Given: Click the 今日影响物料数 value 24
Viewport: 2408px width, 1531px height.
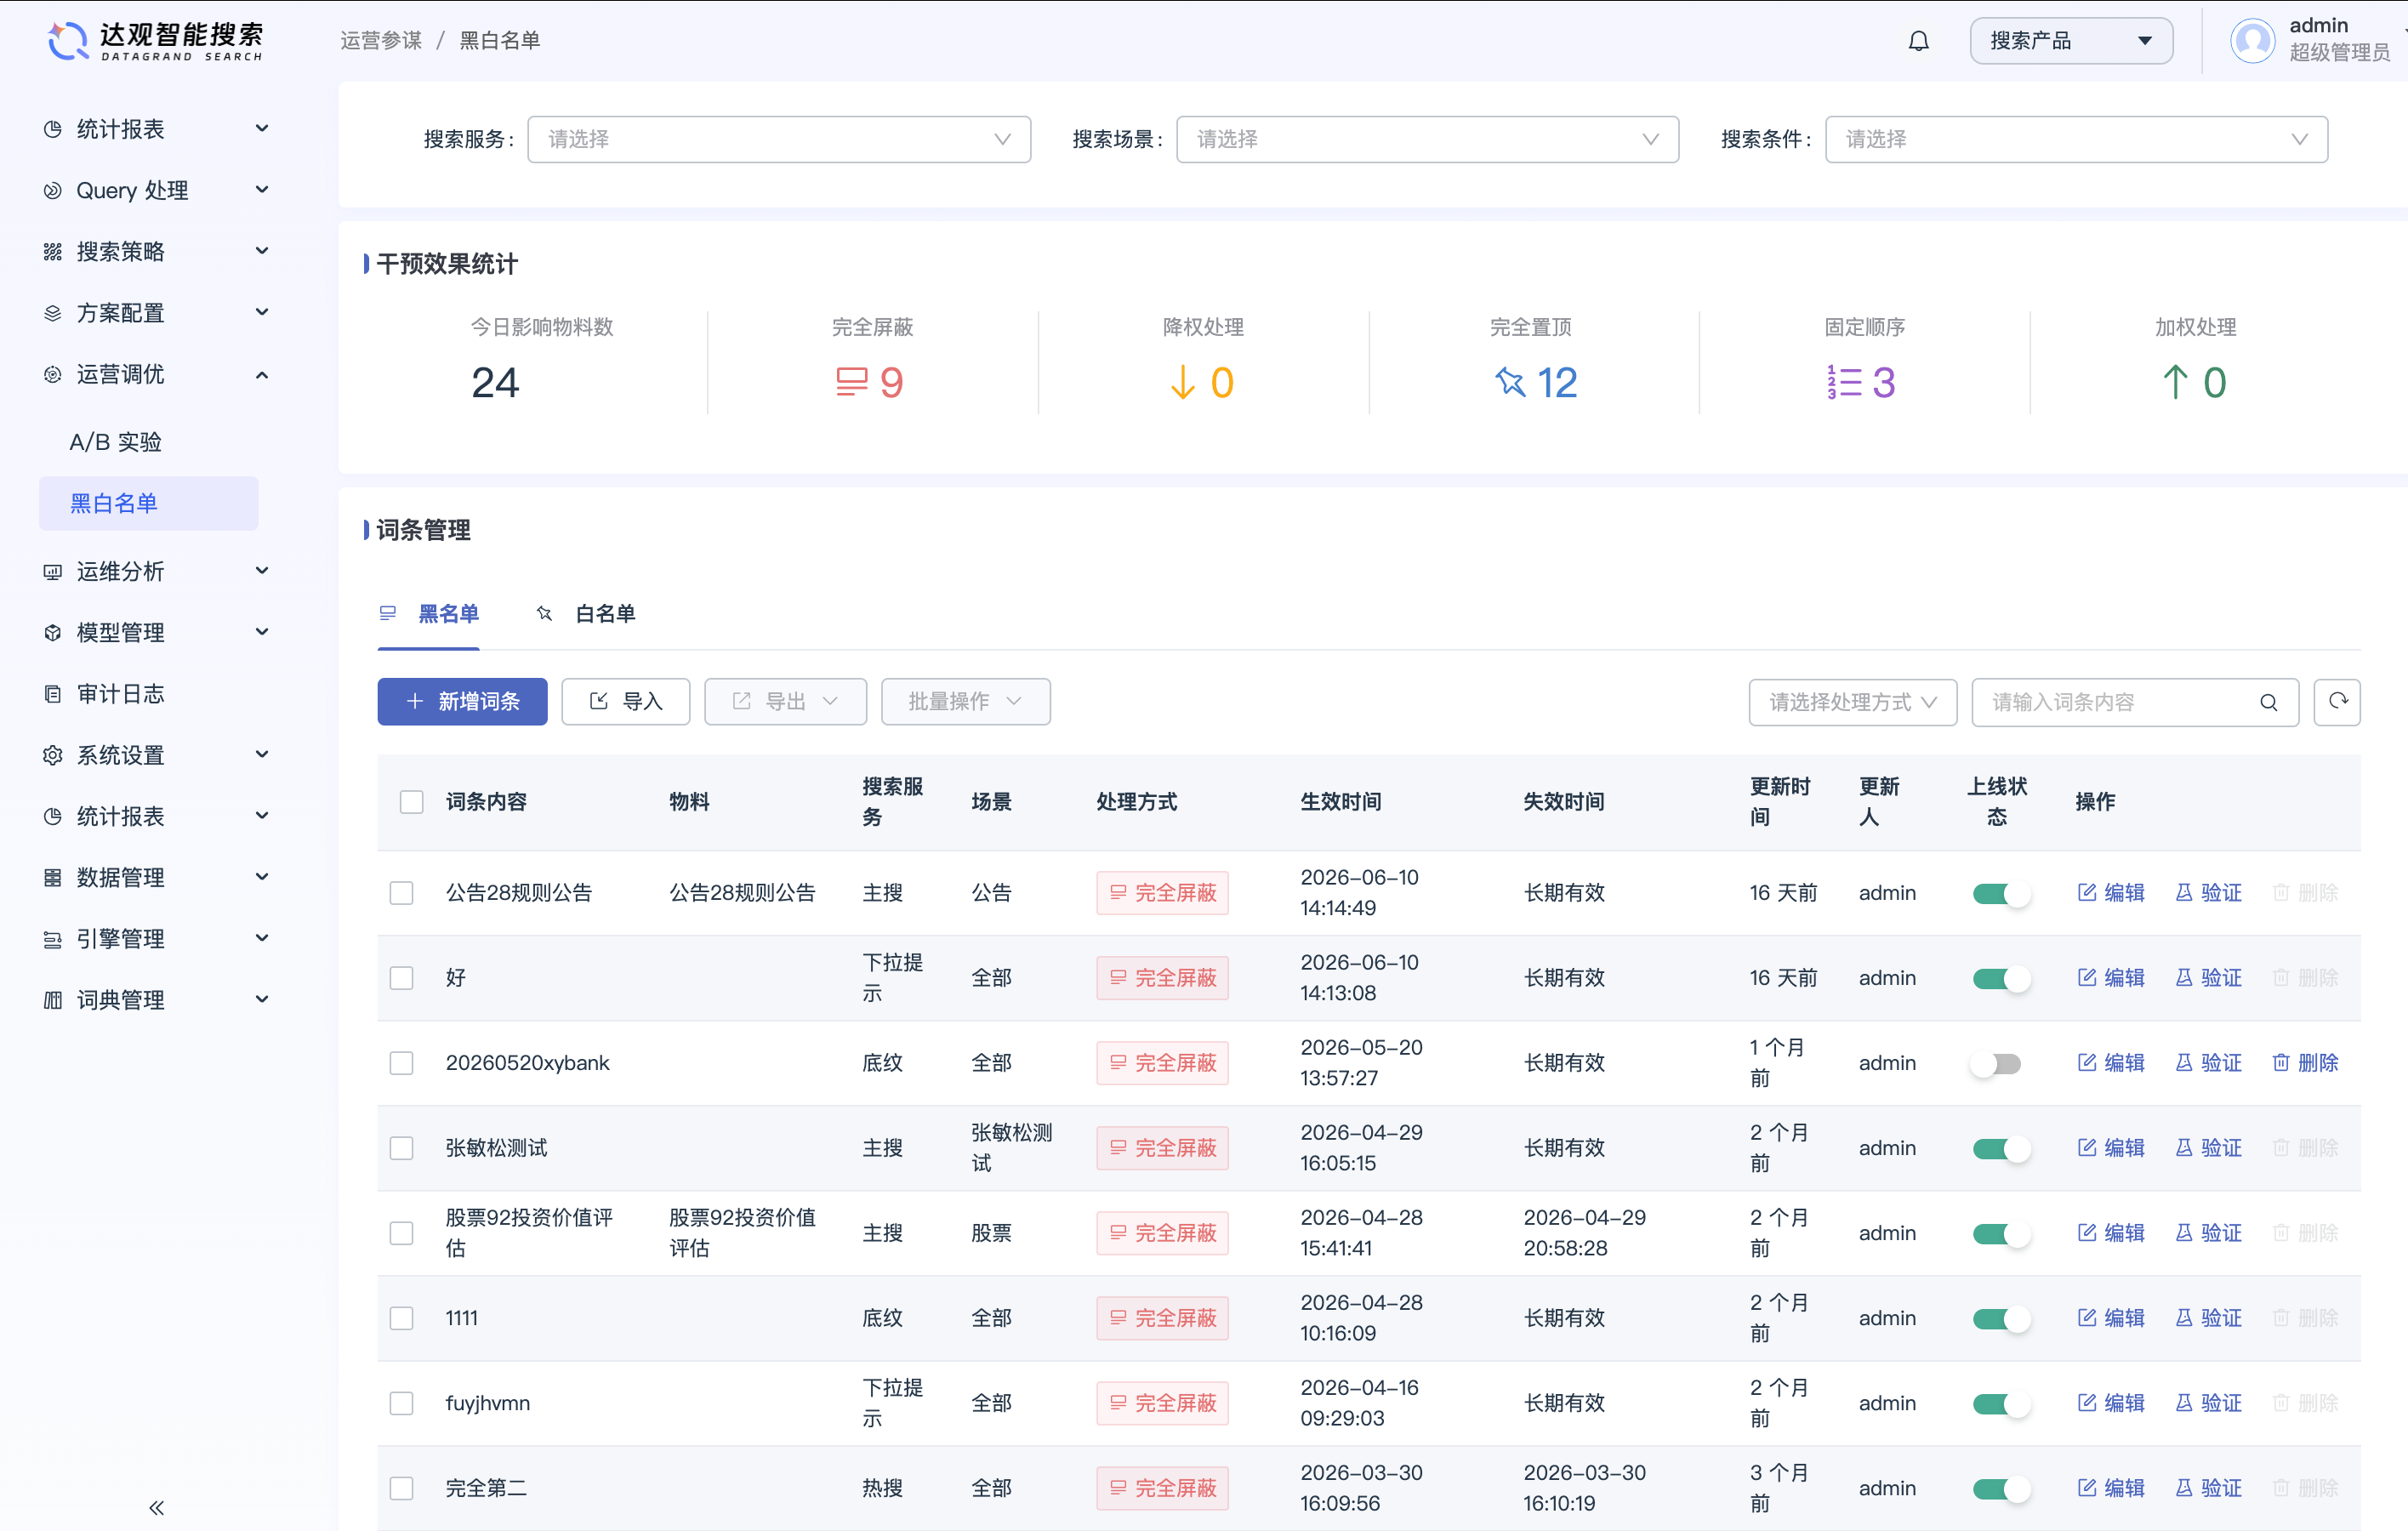Looking at the screenshot, I should pyautogui.click(x=495, y=382).
